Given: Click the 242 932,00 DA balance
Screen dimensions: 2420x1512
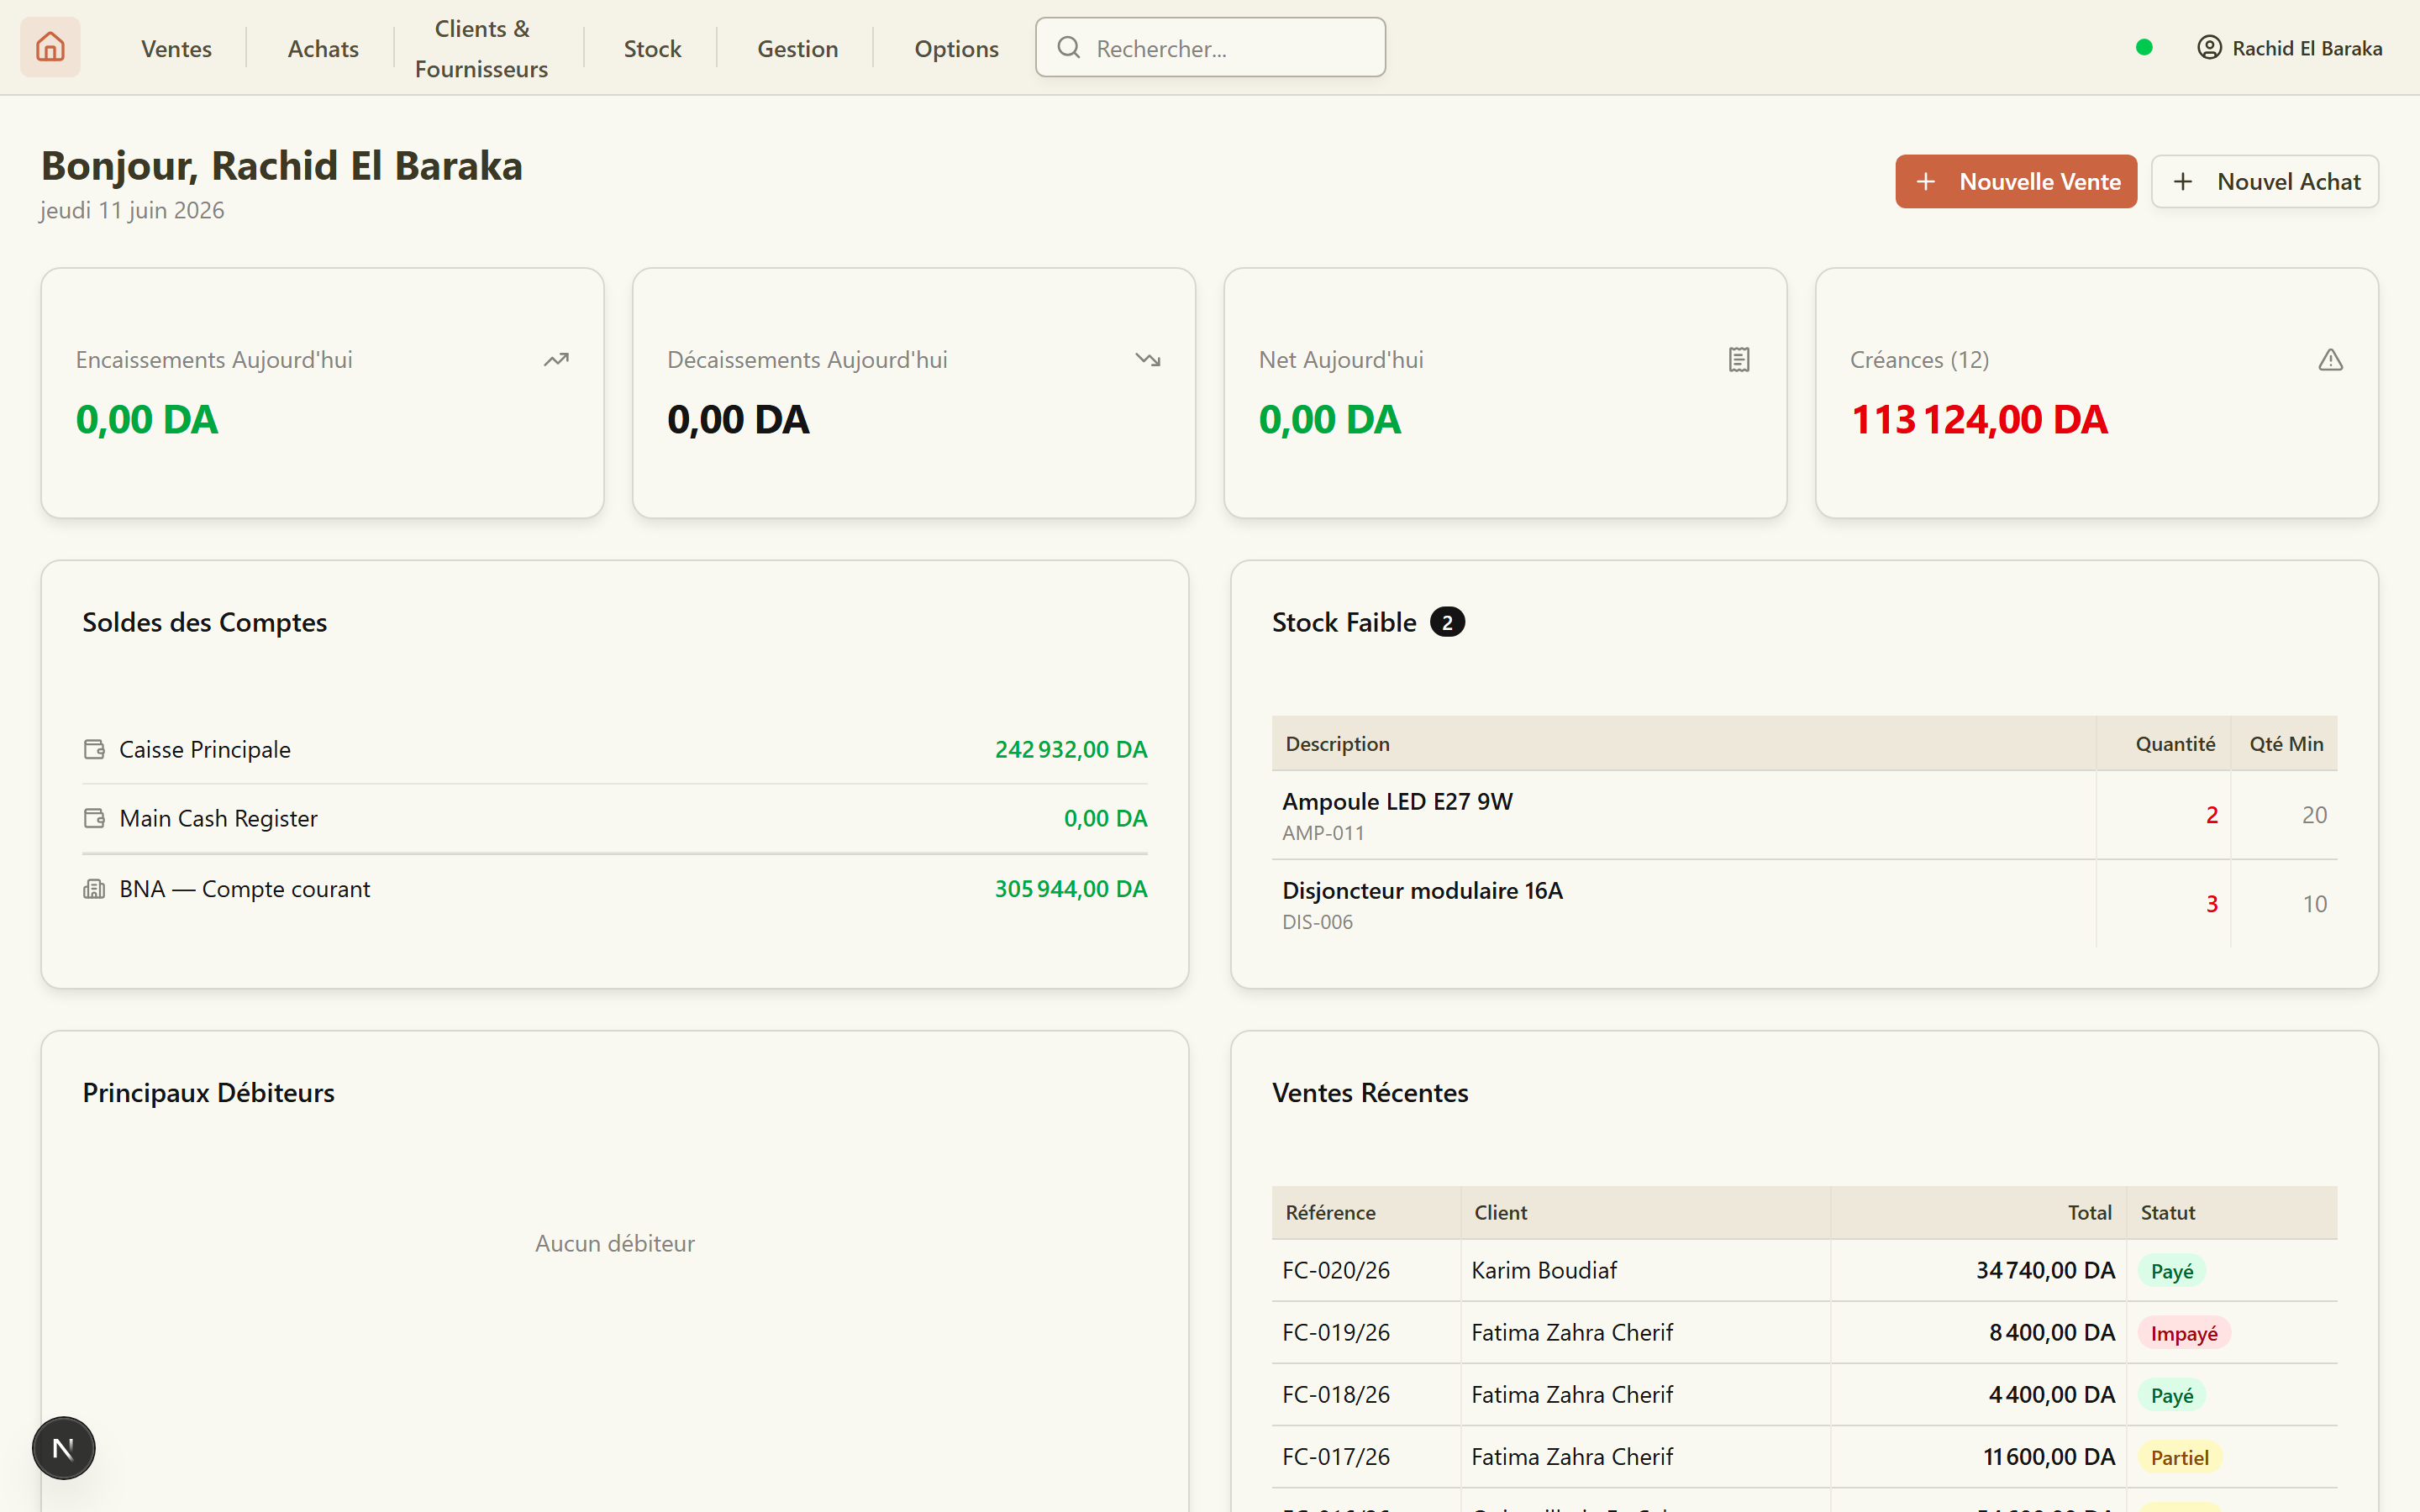Looking at the screenshot, I should point(1071,749).
